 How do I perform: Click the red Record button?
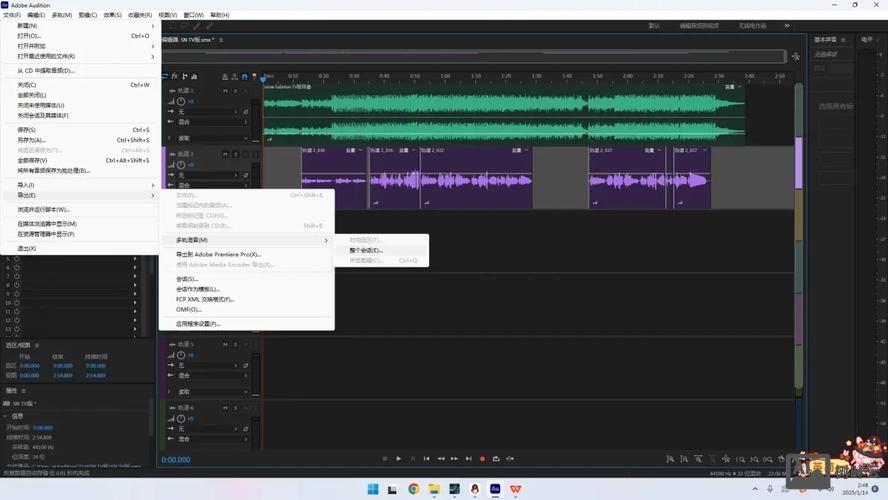coord(482,459)
